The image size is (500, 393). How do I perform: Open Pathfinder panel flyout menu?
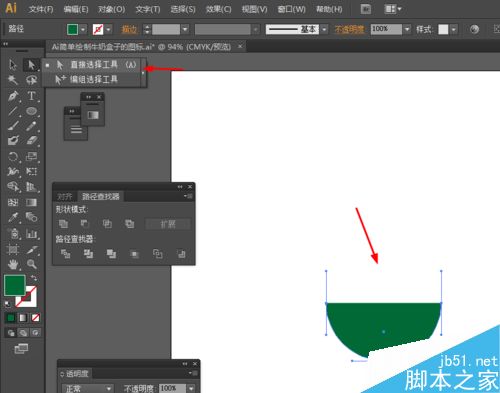click(188, 196)
